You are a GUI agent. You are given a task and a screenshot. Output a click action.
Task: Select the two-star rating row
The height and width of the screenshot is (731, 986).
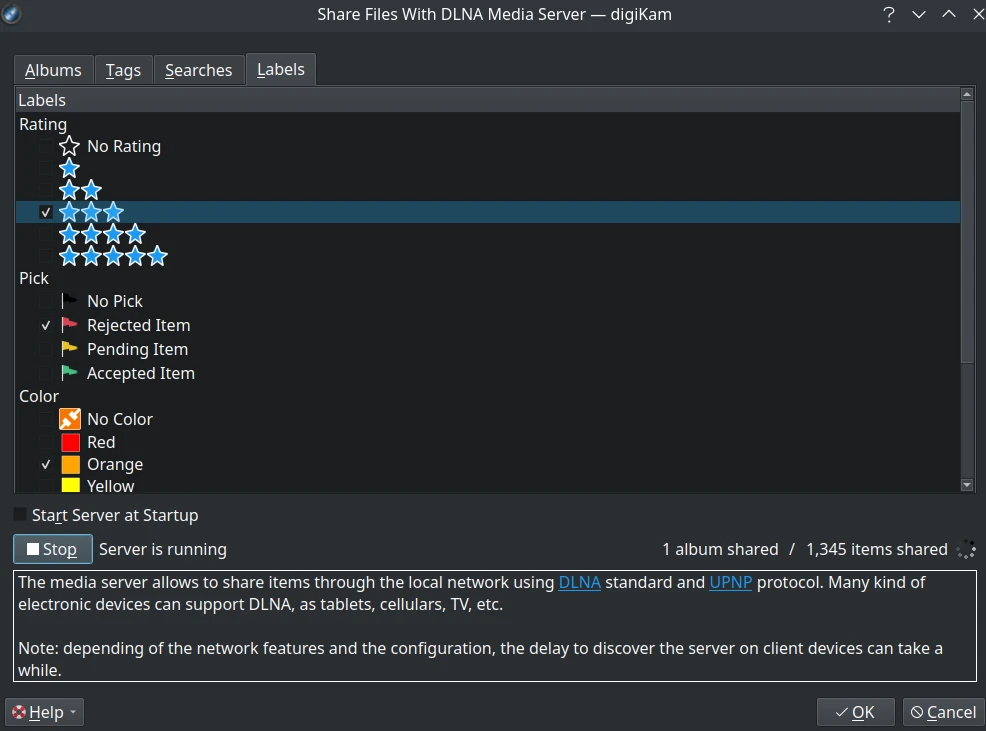click(x=488, y=190)
